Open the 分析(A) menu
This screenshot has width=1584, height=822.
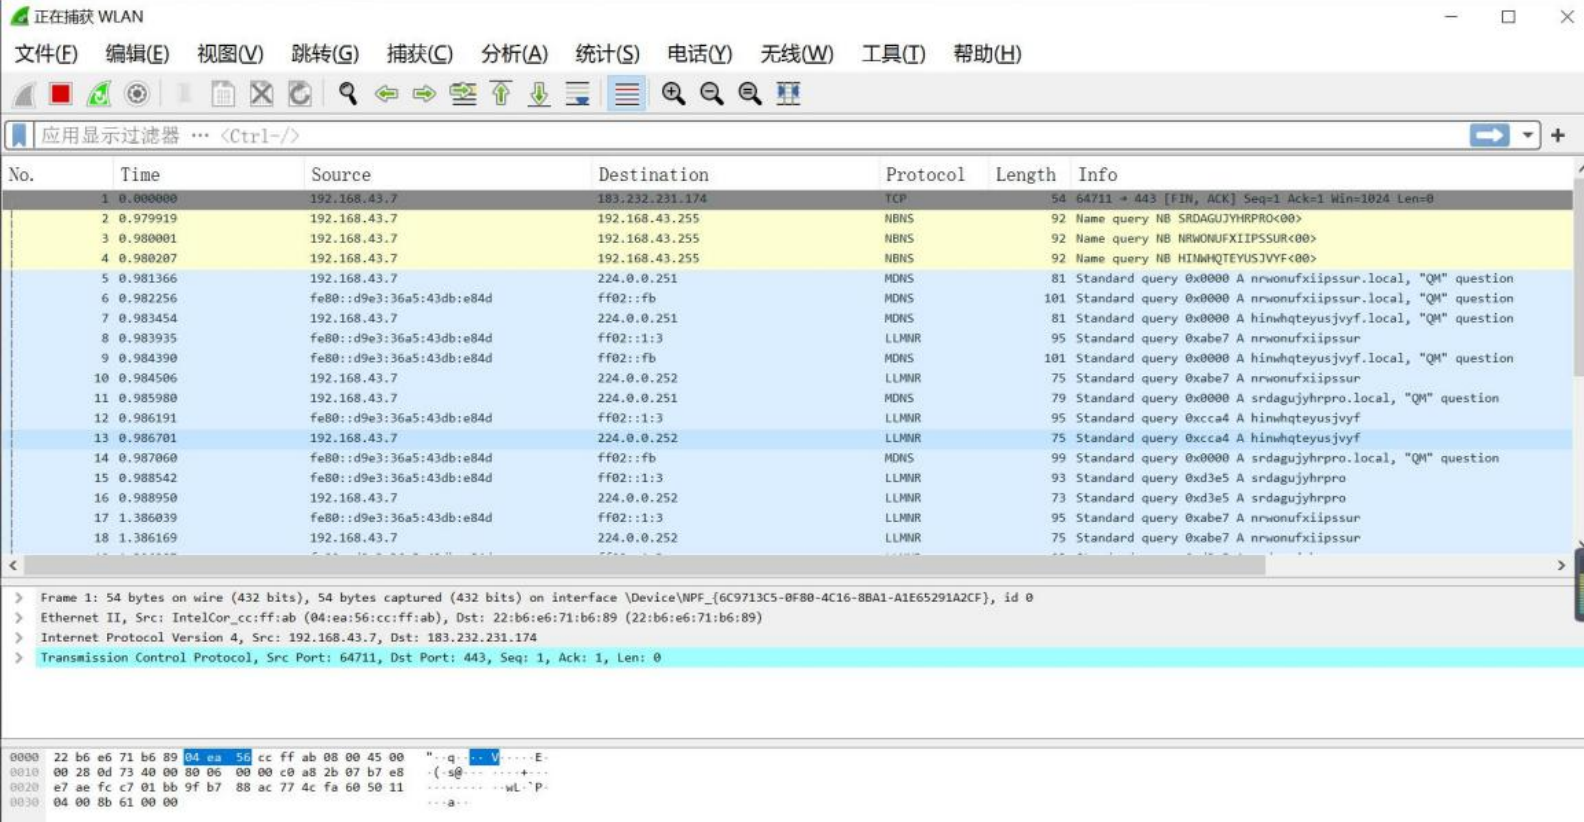(x=514, y=54)
